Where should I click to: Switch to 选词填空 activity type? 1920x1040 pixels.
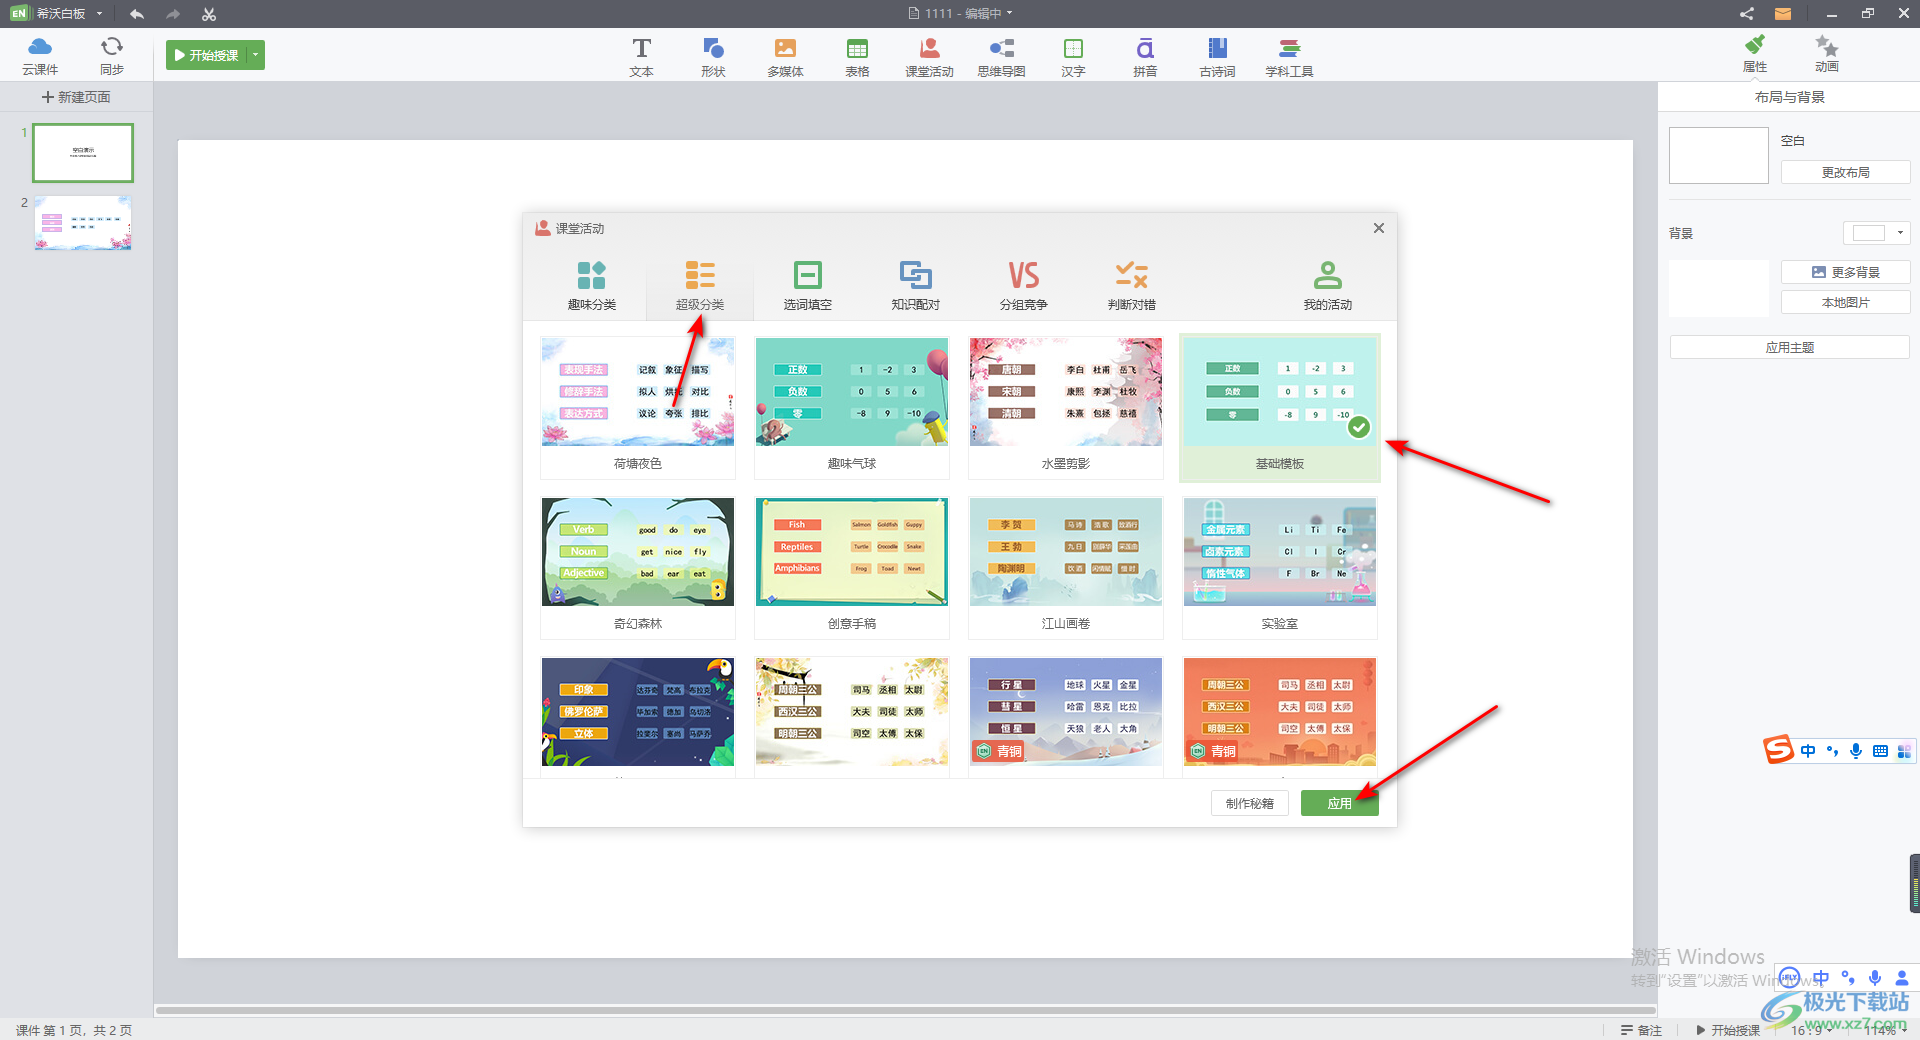point(808,285)
